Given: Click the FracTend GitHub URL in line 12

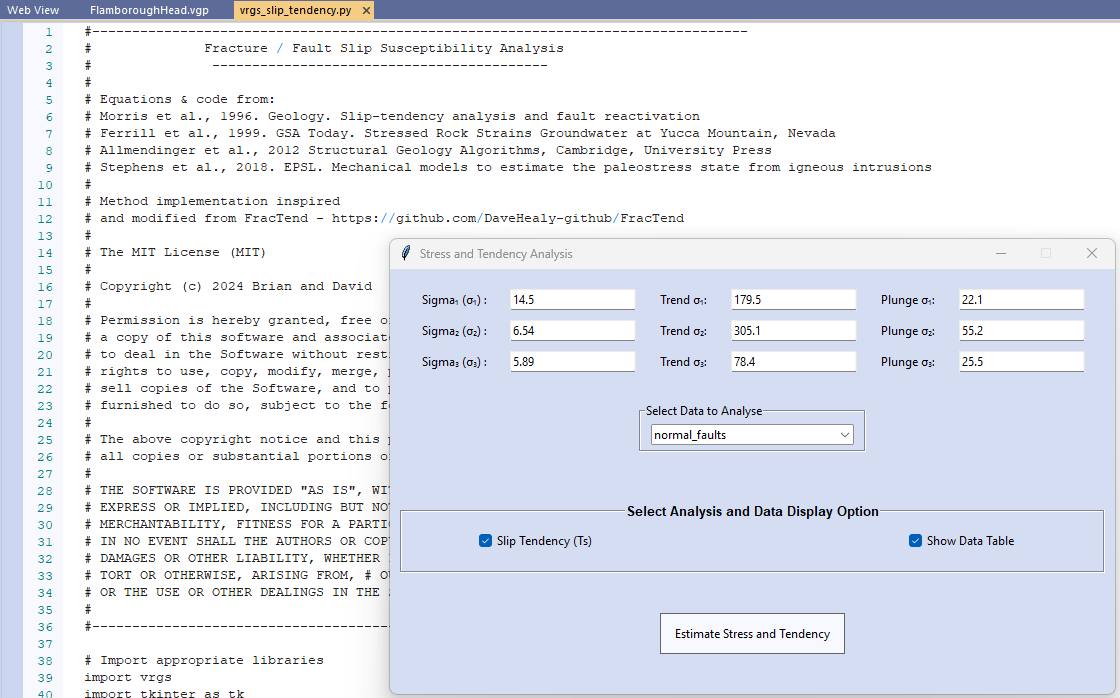Looking at the screenshot, I should click(x=508, y=218).
